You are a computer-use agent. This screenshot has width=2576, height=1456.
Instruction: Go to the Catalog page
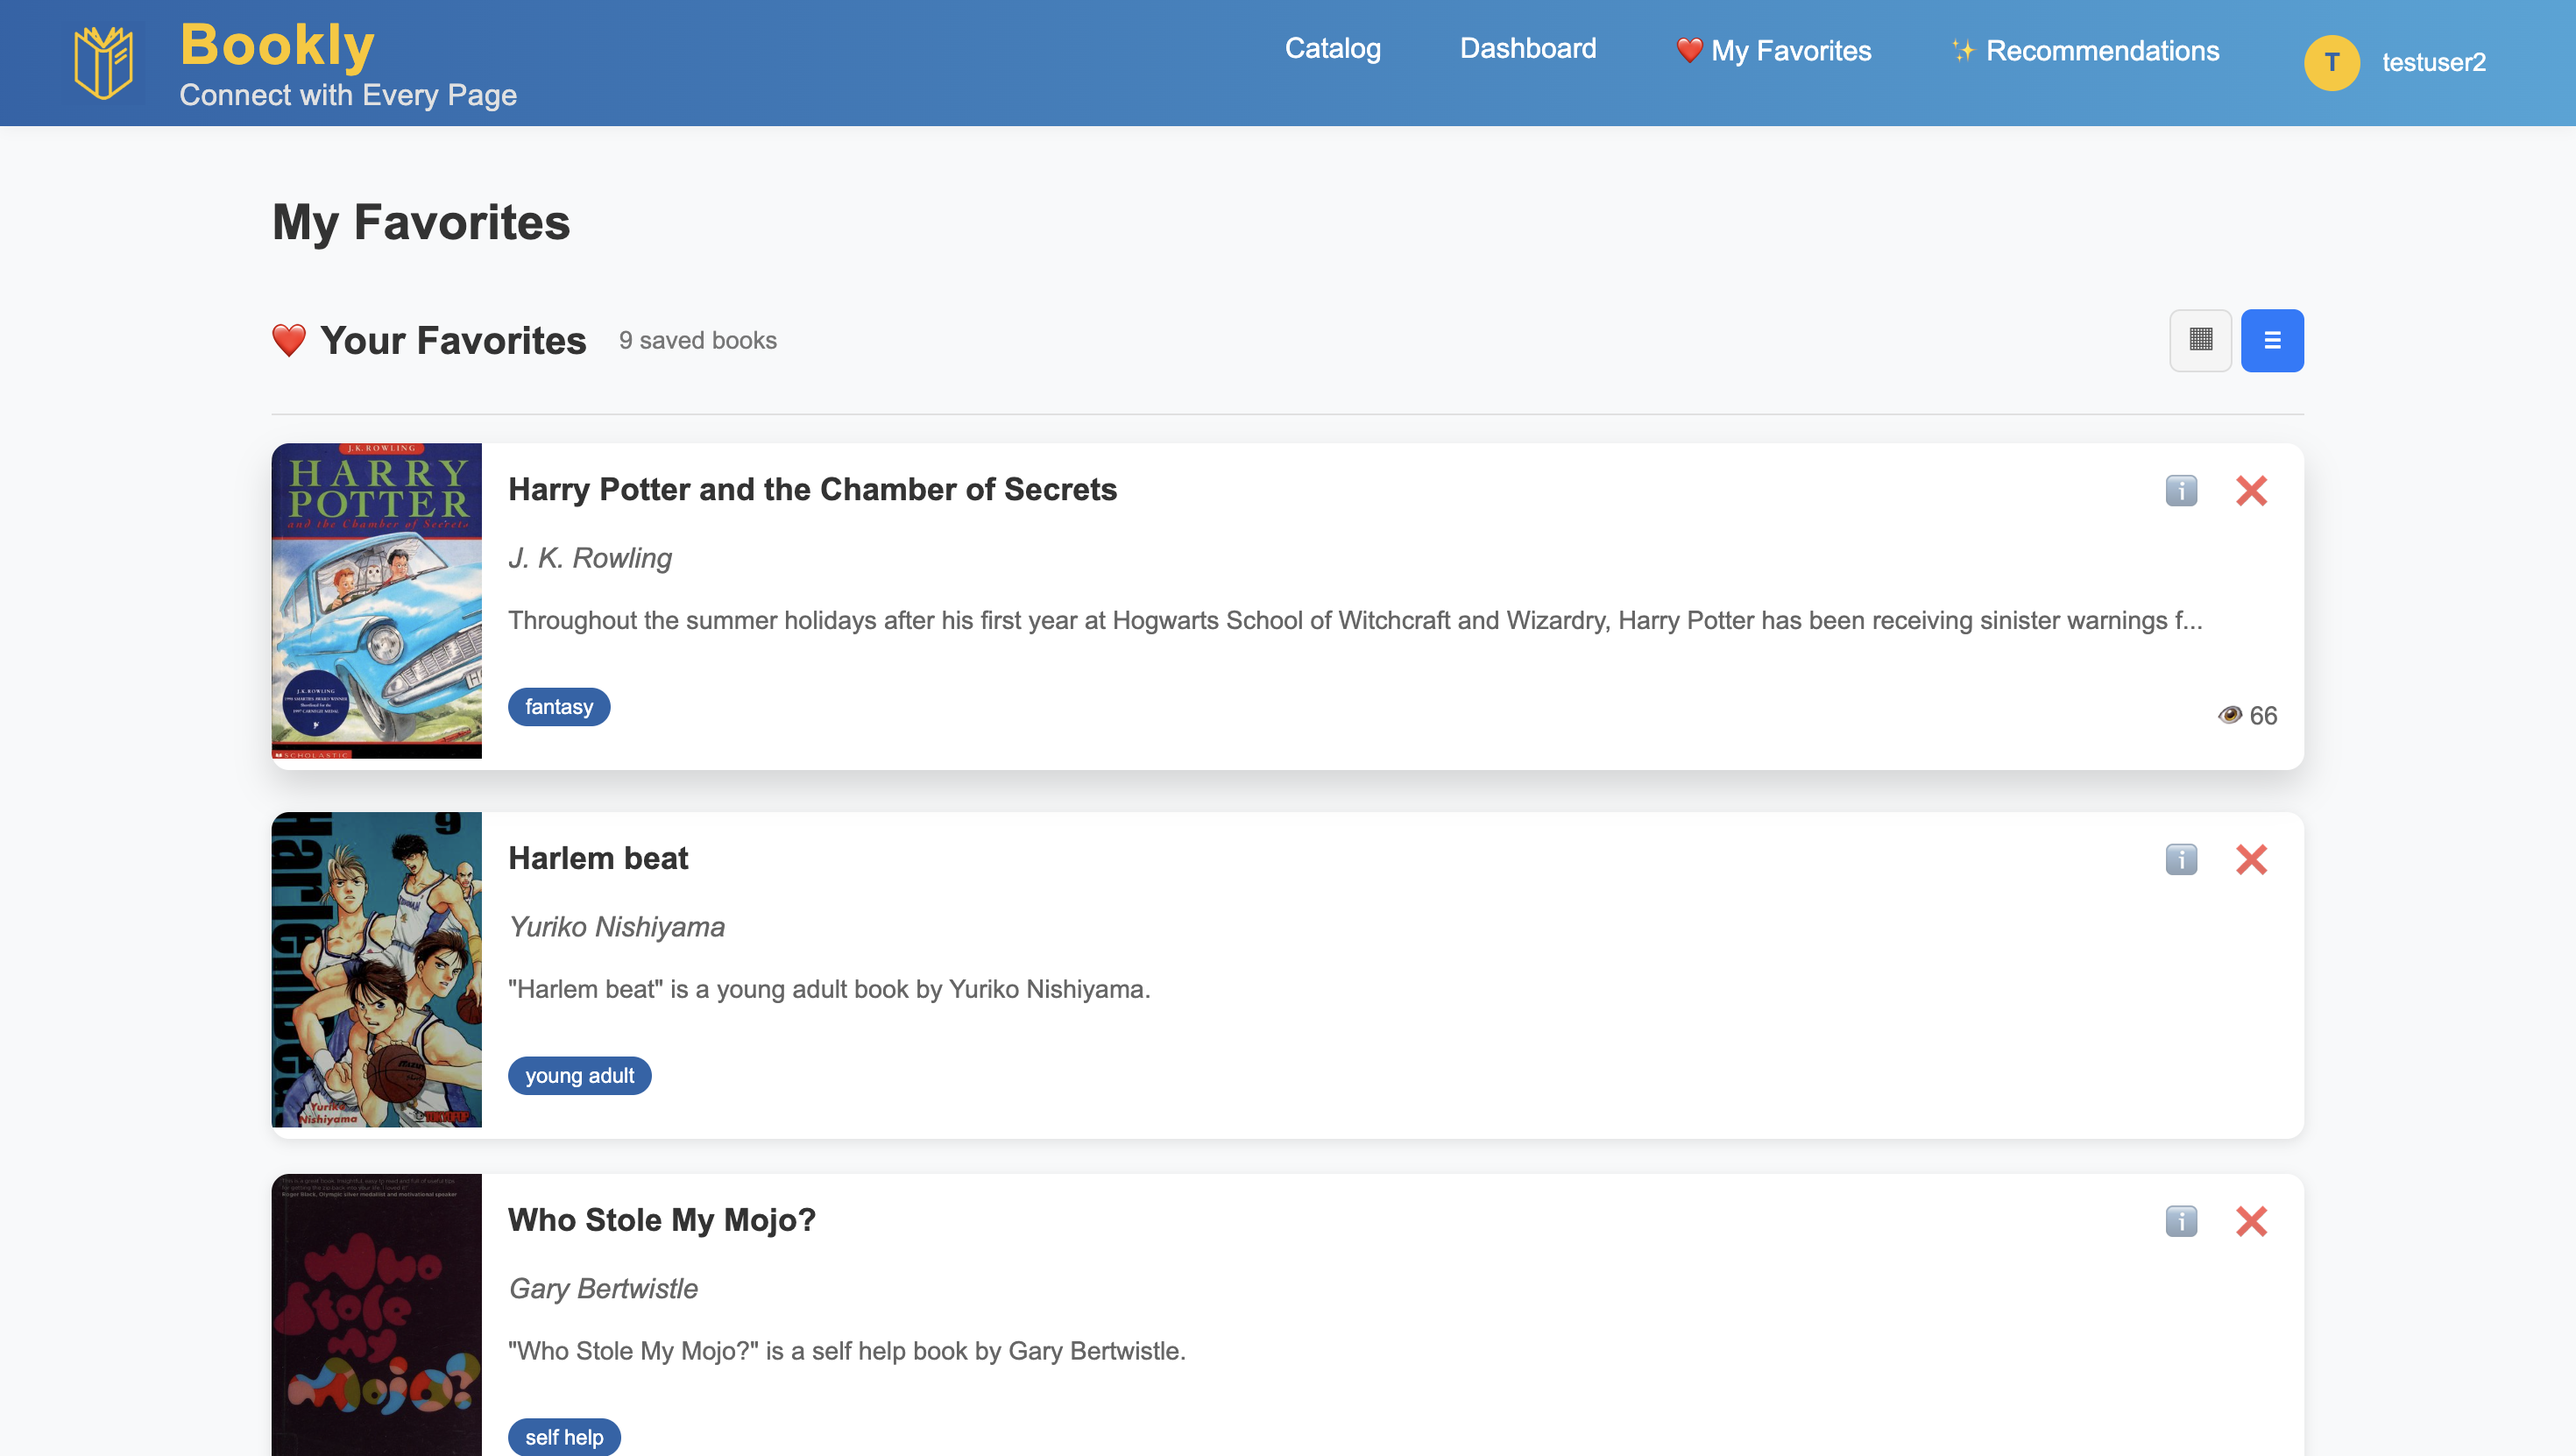[1332, 49]
